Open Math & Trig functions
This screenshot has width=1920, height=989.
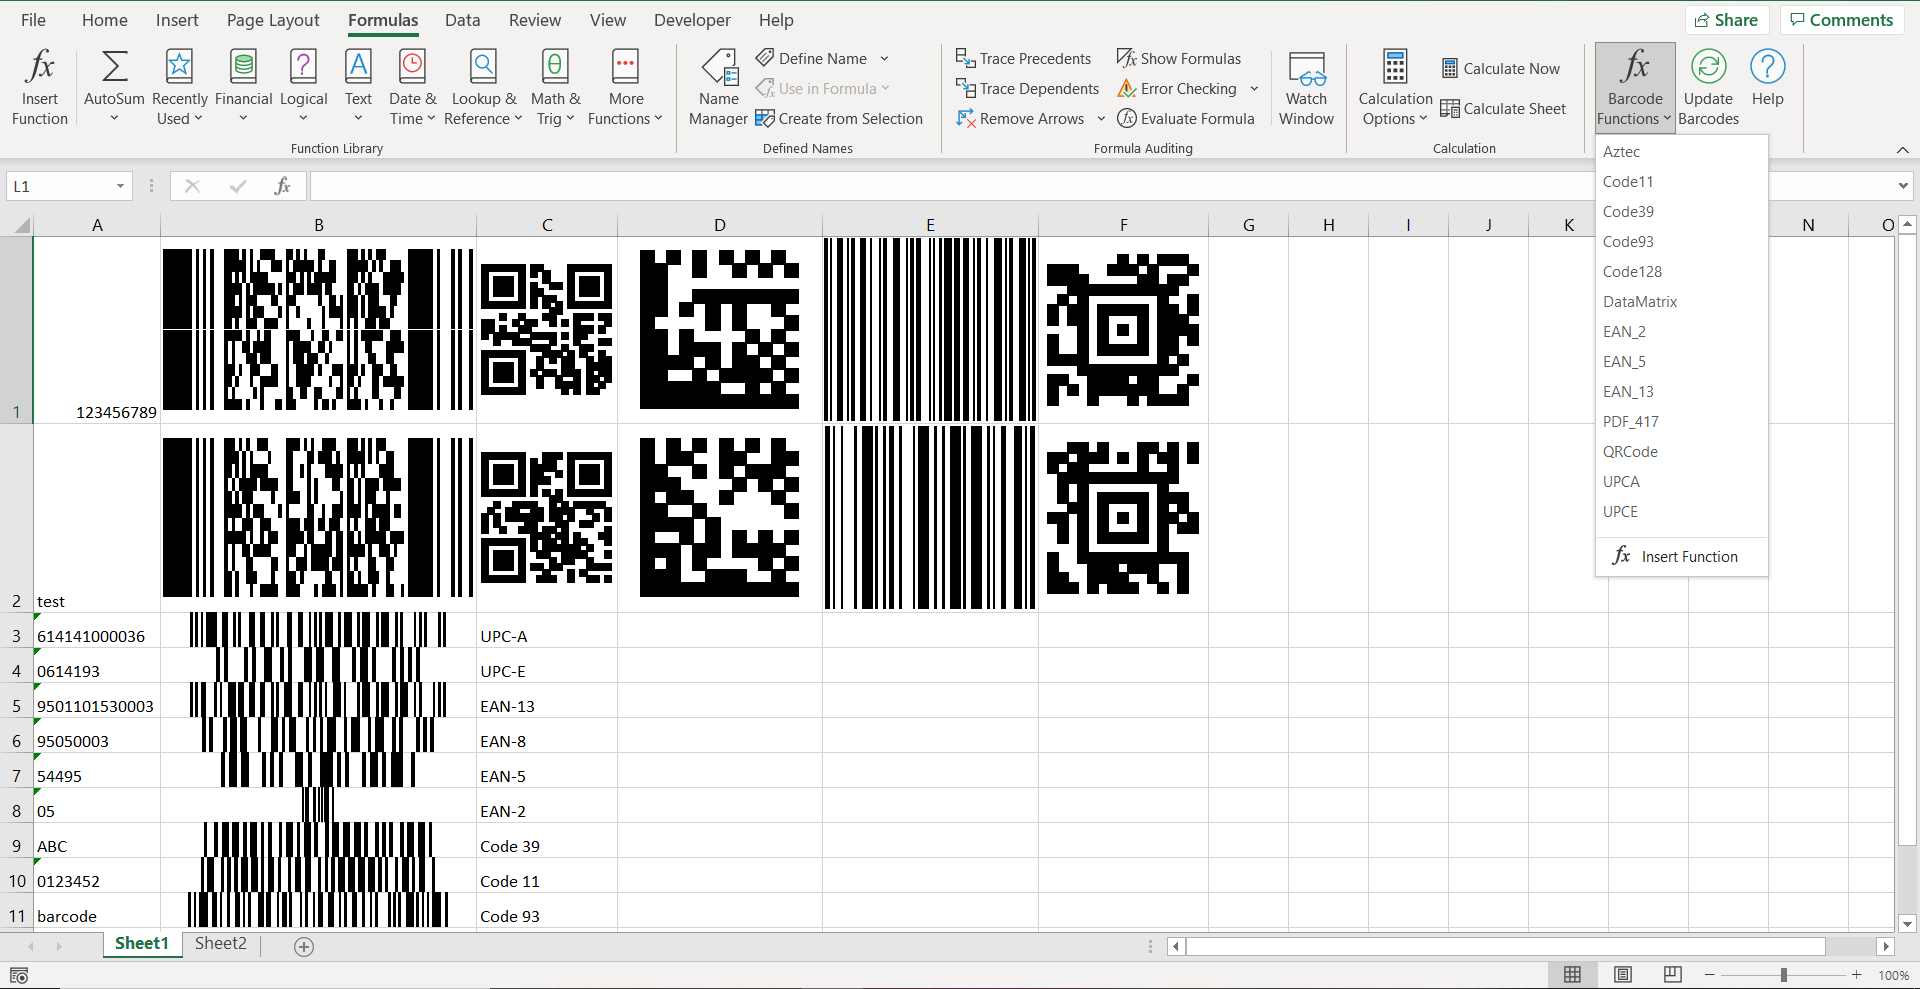click(x=555, y=87)
